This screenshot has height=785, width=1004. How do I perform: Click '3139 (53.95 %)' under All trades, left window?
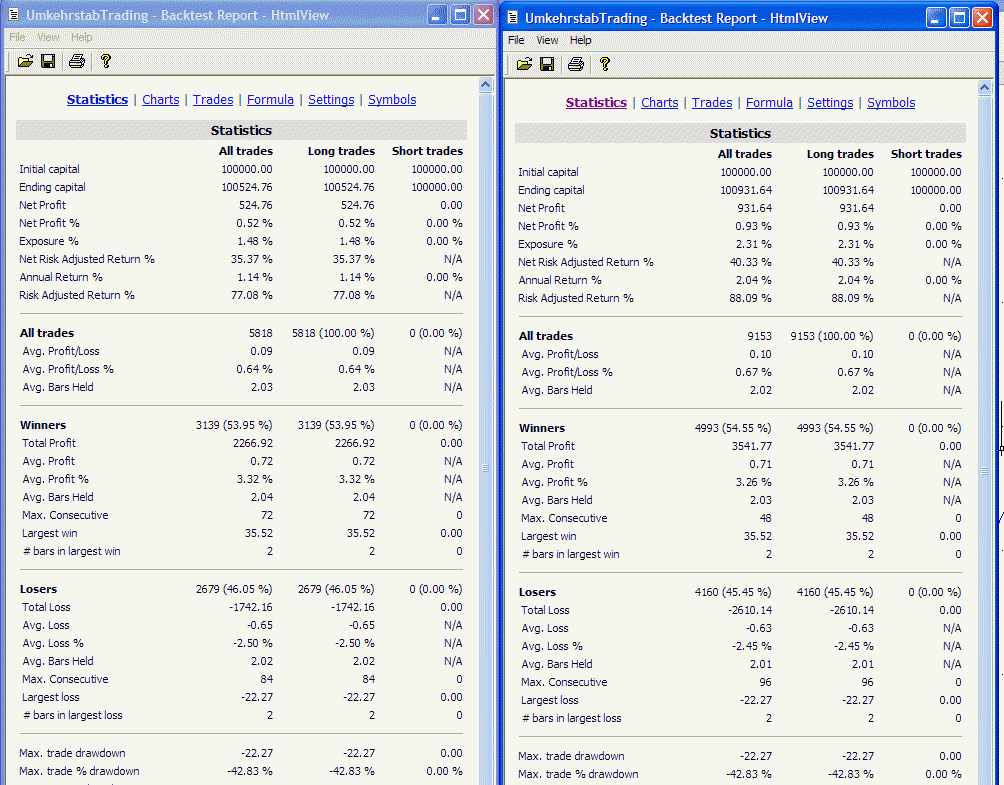click(x=234, y=425)
